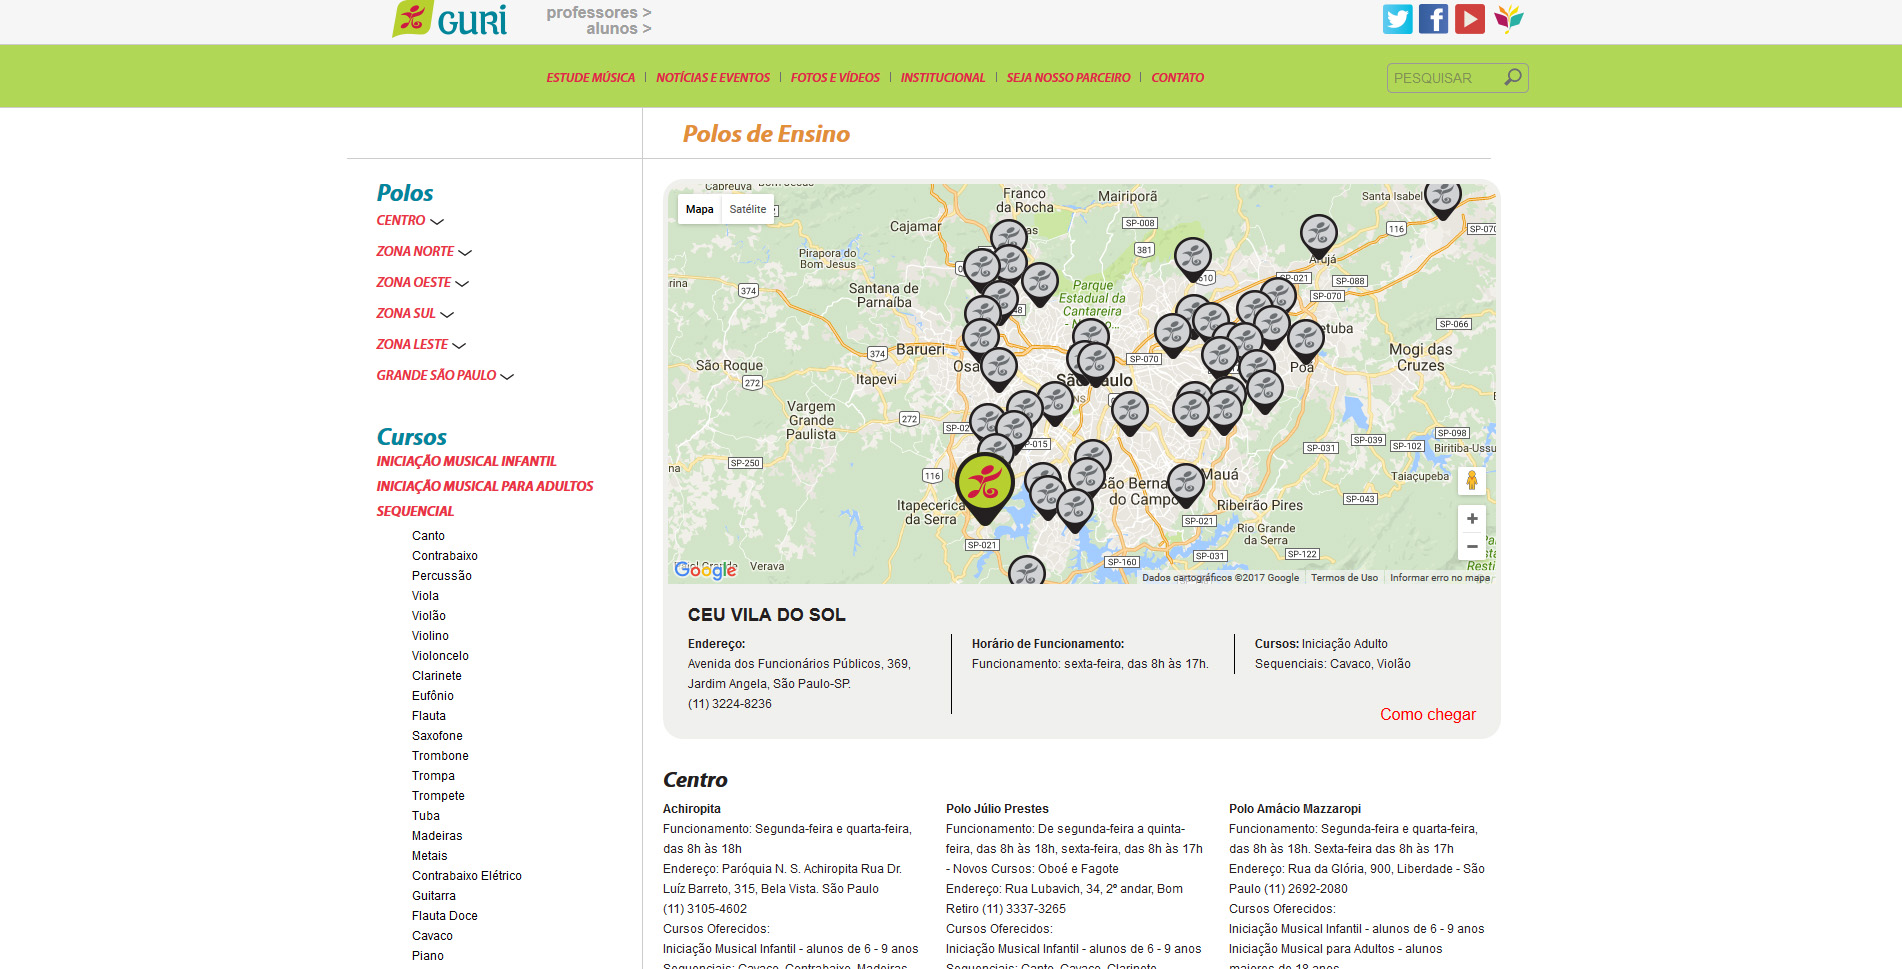Open the Facebook page icon
Viewport: 1902px width, 969px height.
click(x=1433, y=19)
